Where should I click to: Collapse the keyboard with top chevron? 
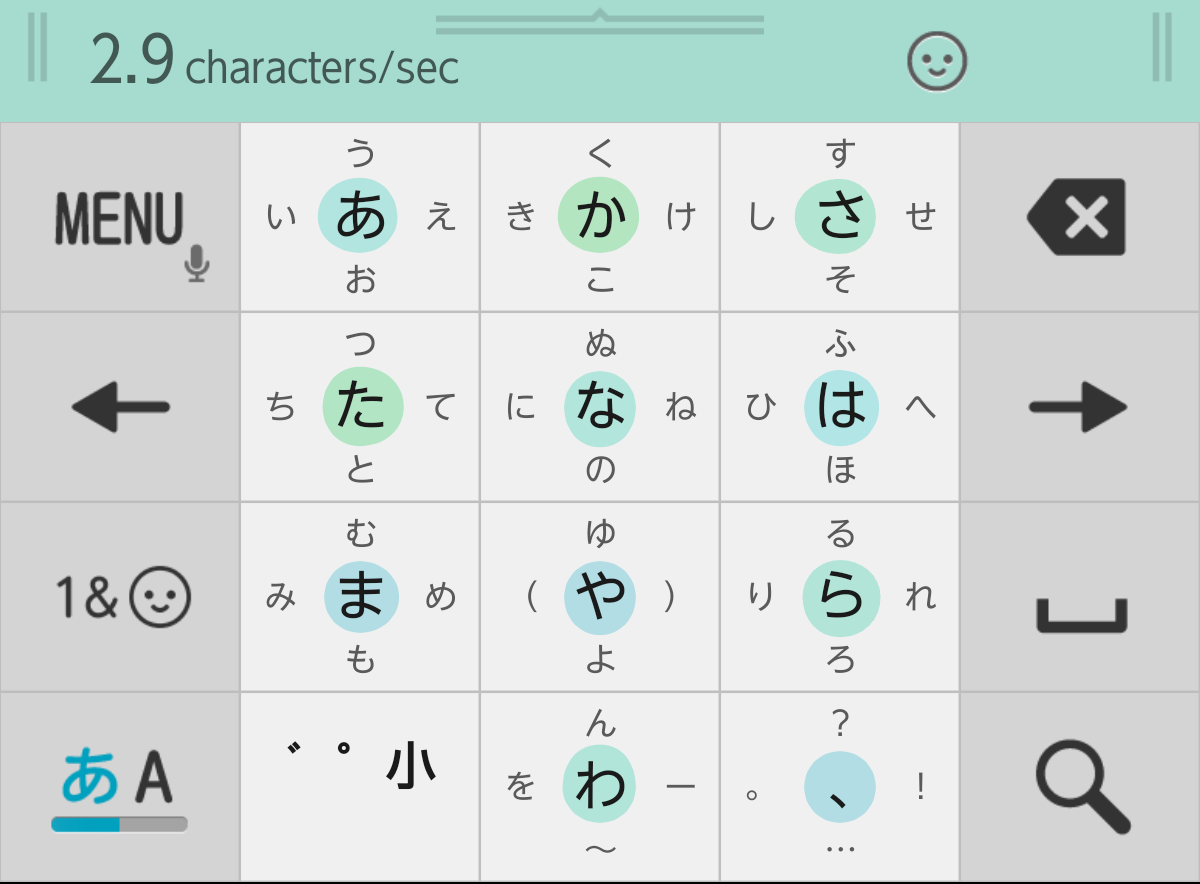click(598, 14)
